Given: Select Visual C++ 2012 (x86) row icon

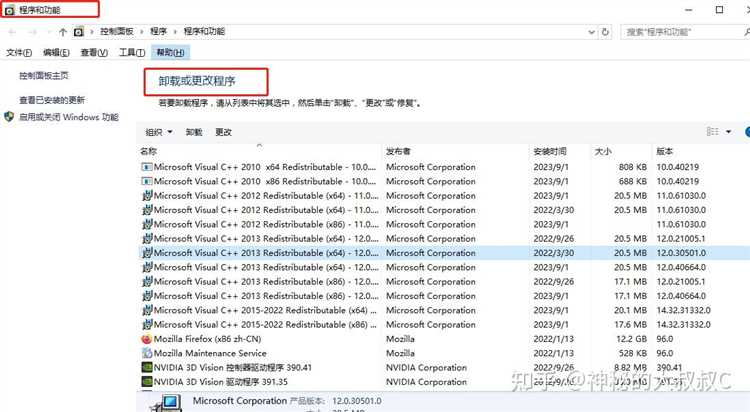Looking at the screenshot, I should (x=147, y=224).
